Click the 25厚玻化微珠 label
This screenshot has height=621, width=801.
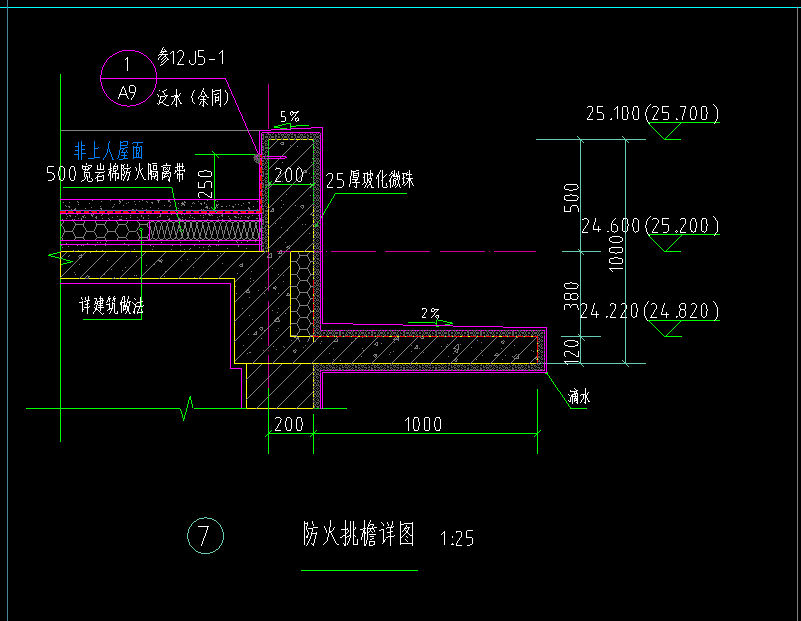[x=370, y=180]
